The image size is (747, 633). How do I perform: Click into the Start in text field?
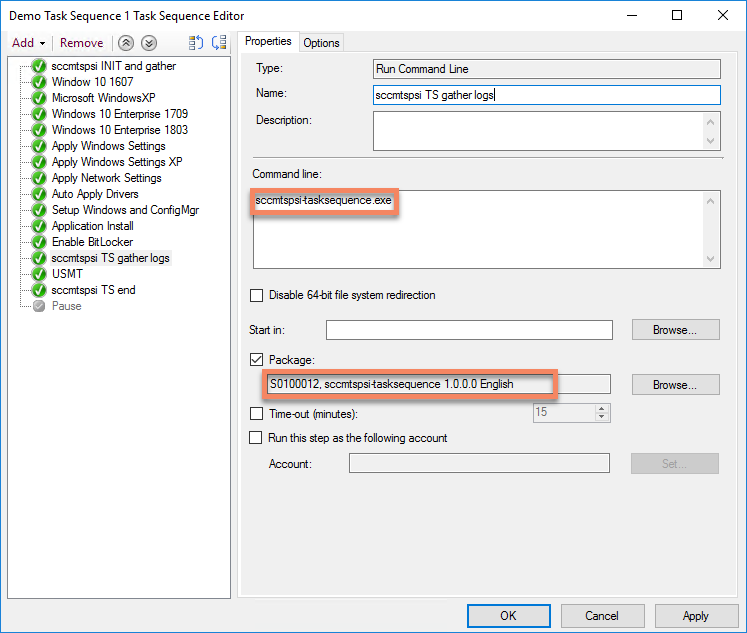469,330
